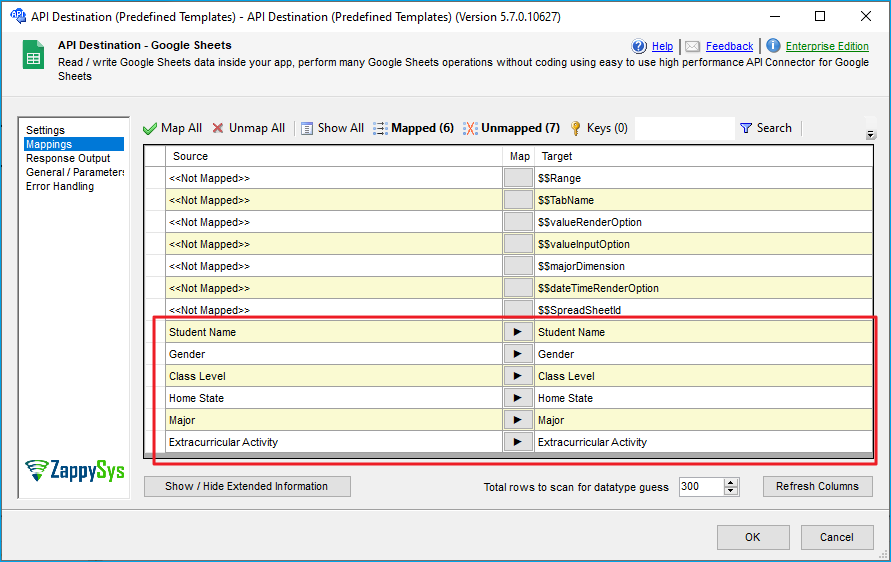Increase total rows to scan value
Viewport: 891px width, 562px height.
pos(731,482)
